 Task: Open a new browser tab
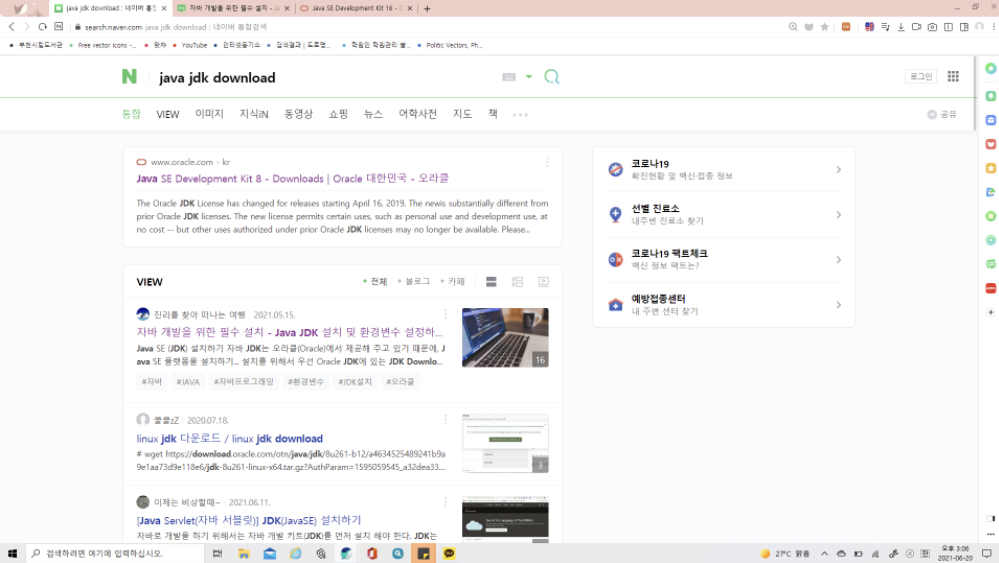[x=427, y=8]
